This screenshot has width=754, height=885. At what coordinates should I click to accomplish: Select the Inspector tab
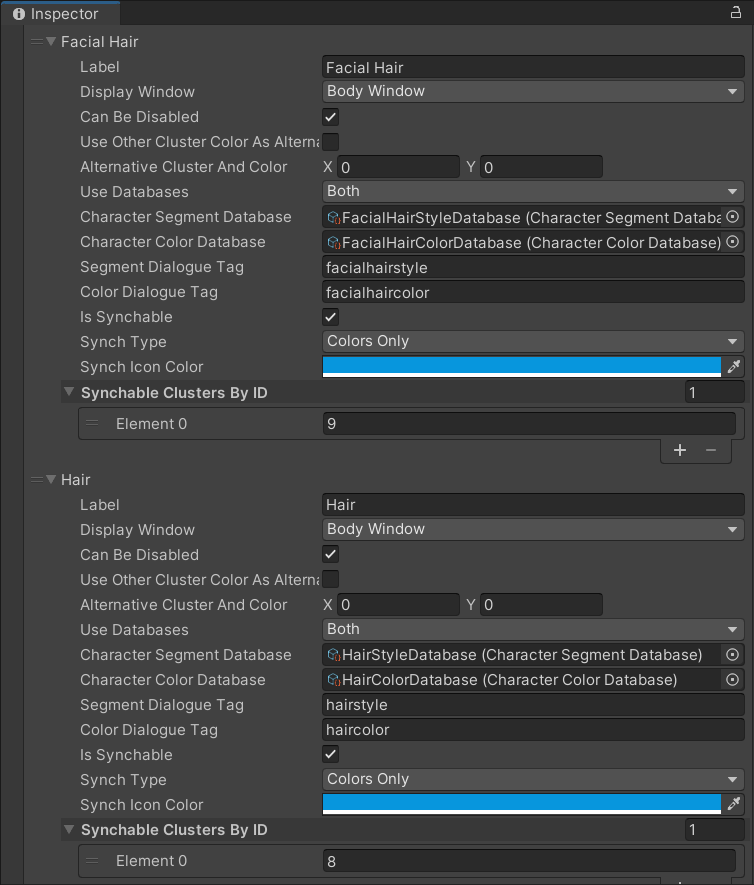click(x=60, y=14)
